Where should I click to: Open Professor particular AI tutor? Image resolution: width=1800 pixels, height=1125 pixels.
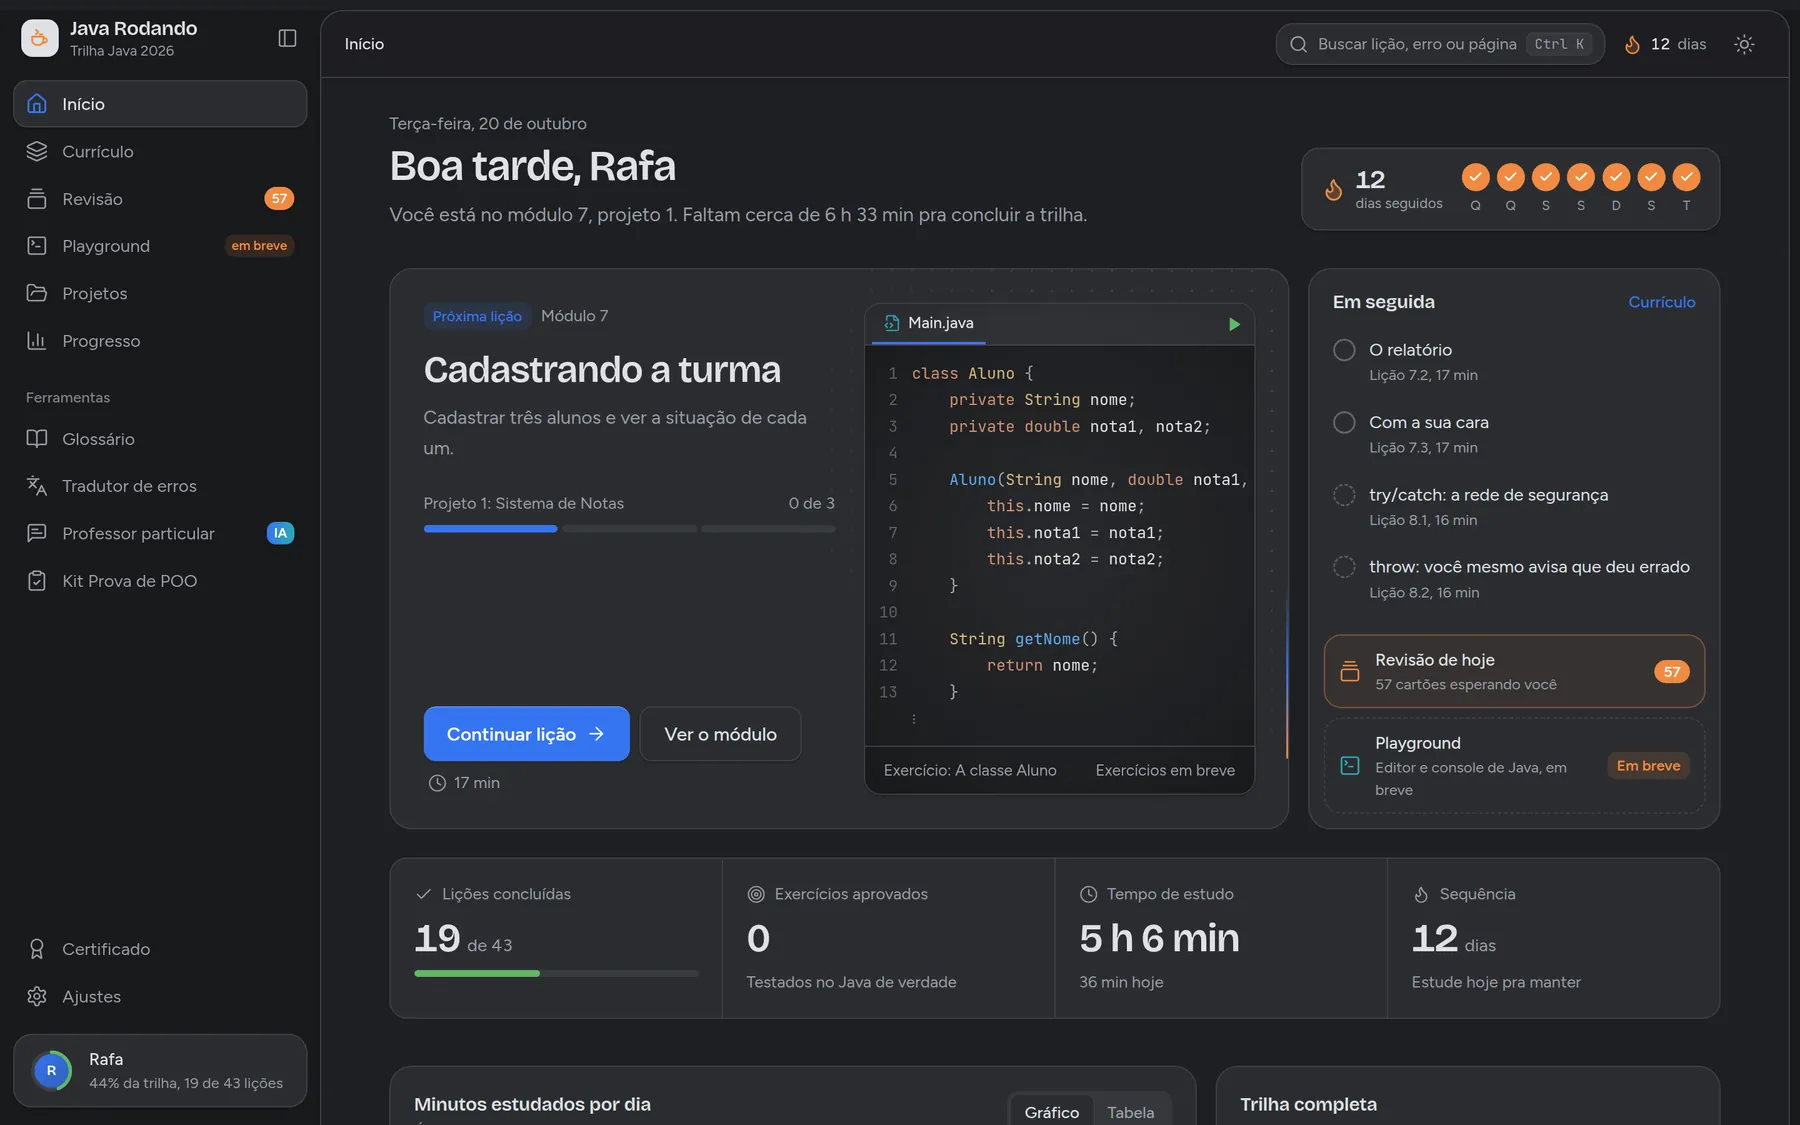[160, 533]
